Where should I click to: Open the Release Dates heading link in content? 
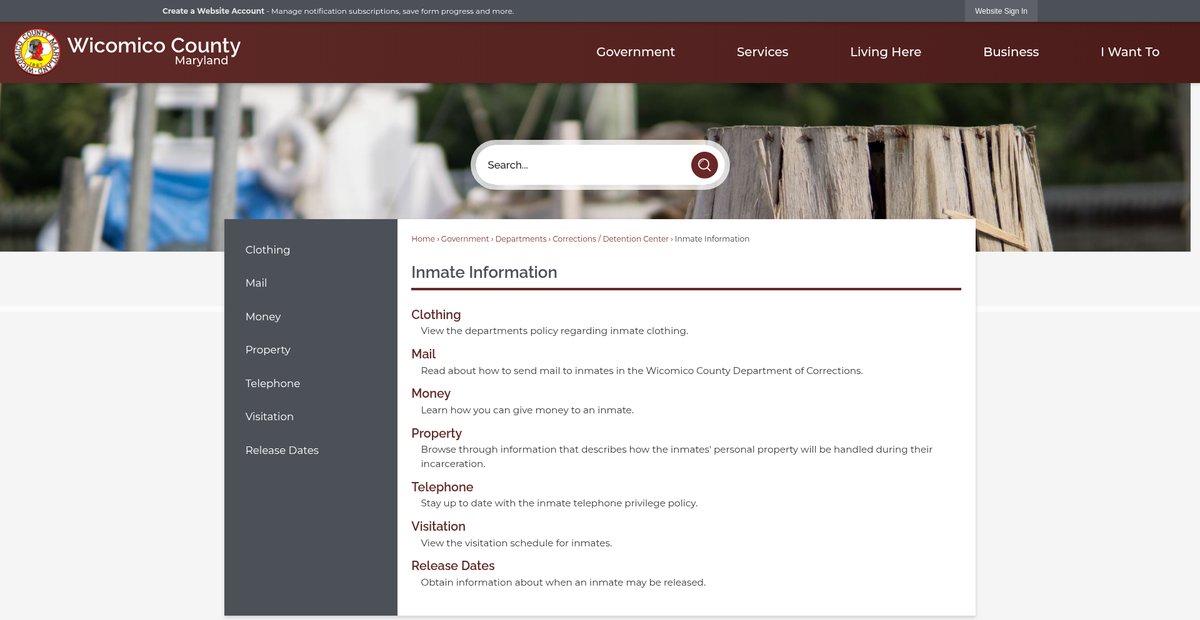[453, 566]
